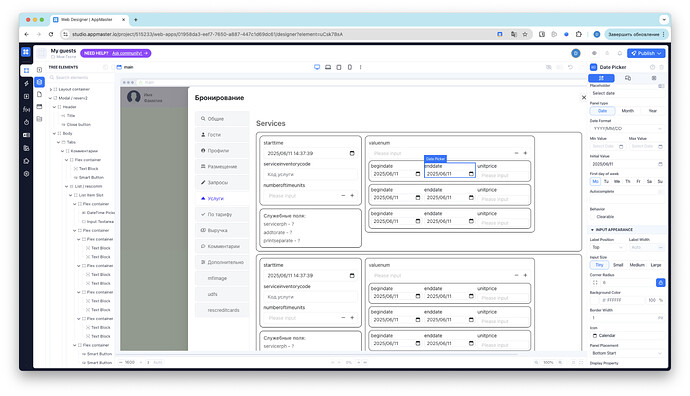Click the Background Color swatch

click(595, 300)
